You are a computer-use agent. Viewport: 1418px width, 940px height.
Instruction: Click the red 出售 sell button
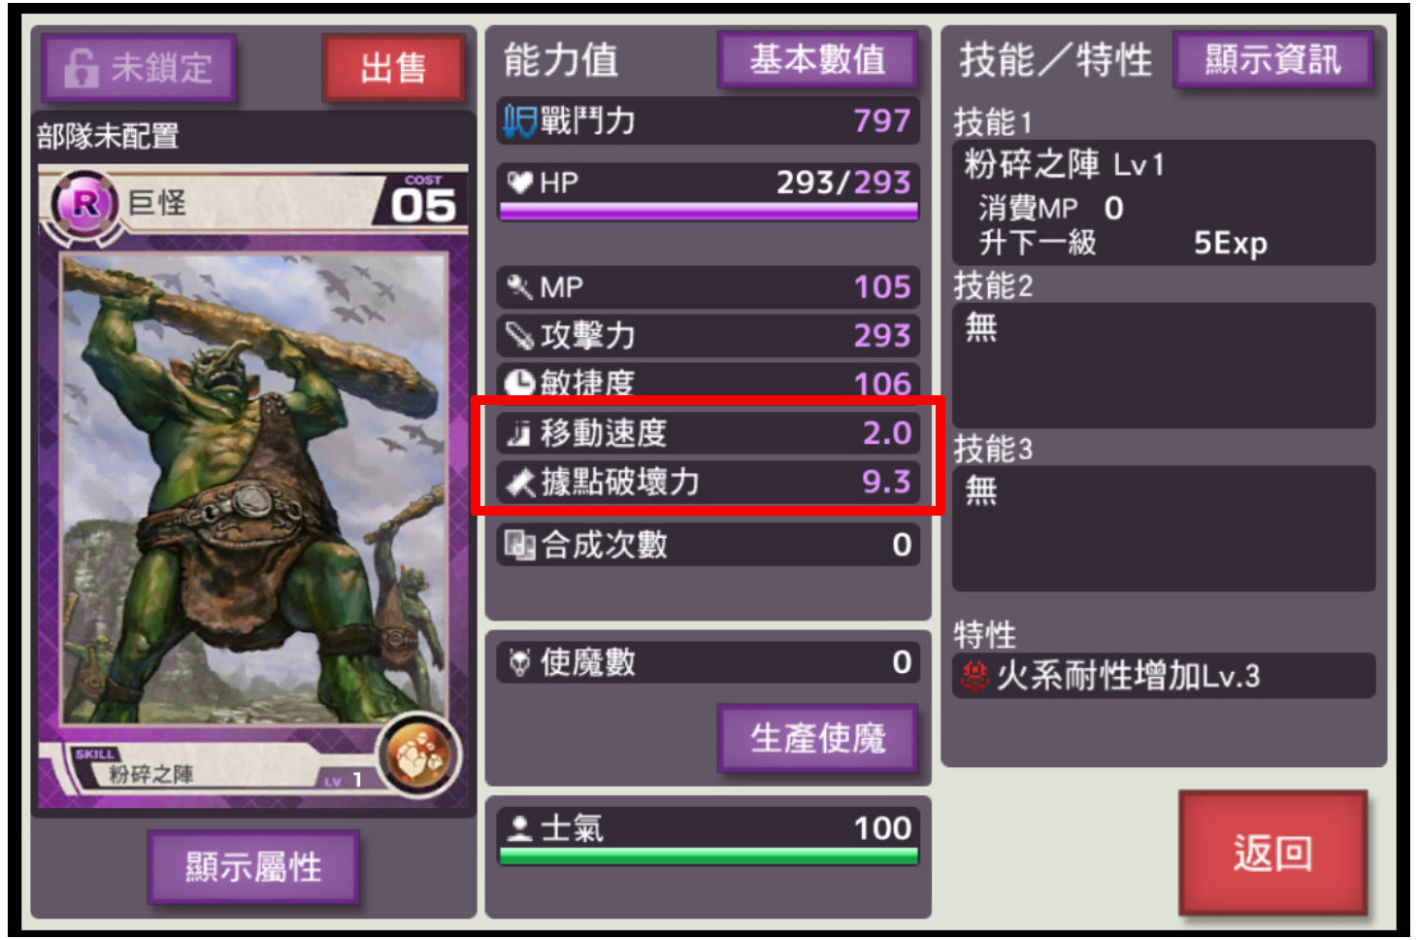point(394,68)
